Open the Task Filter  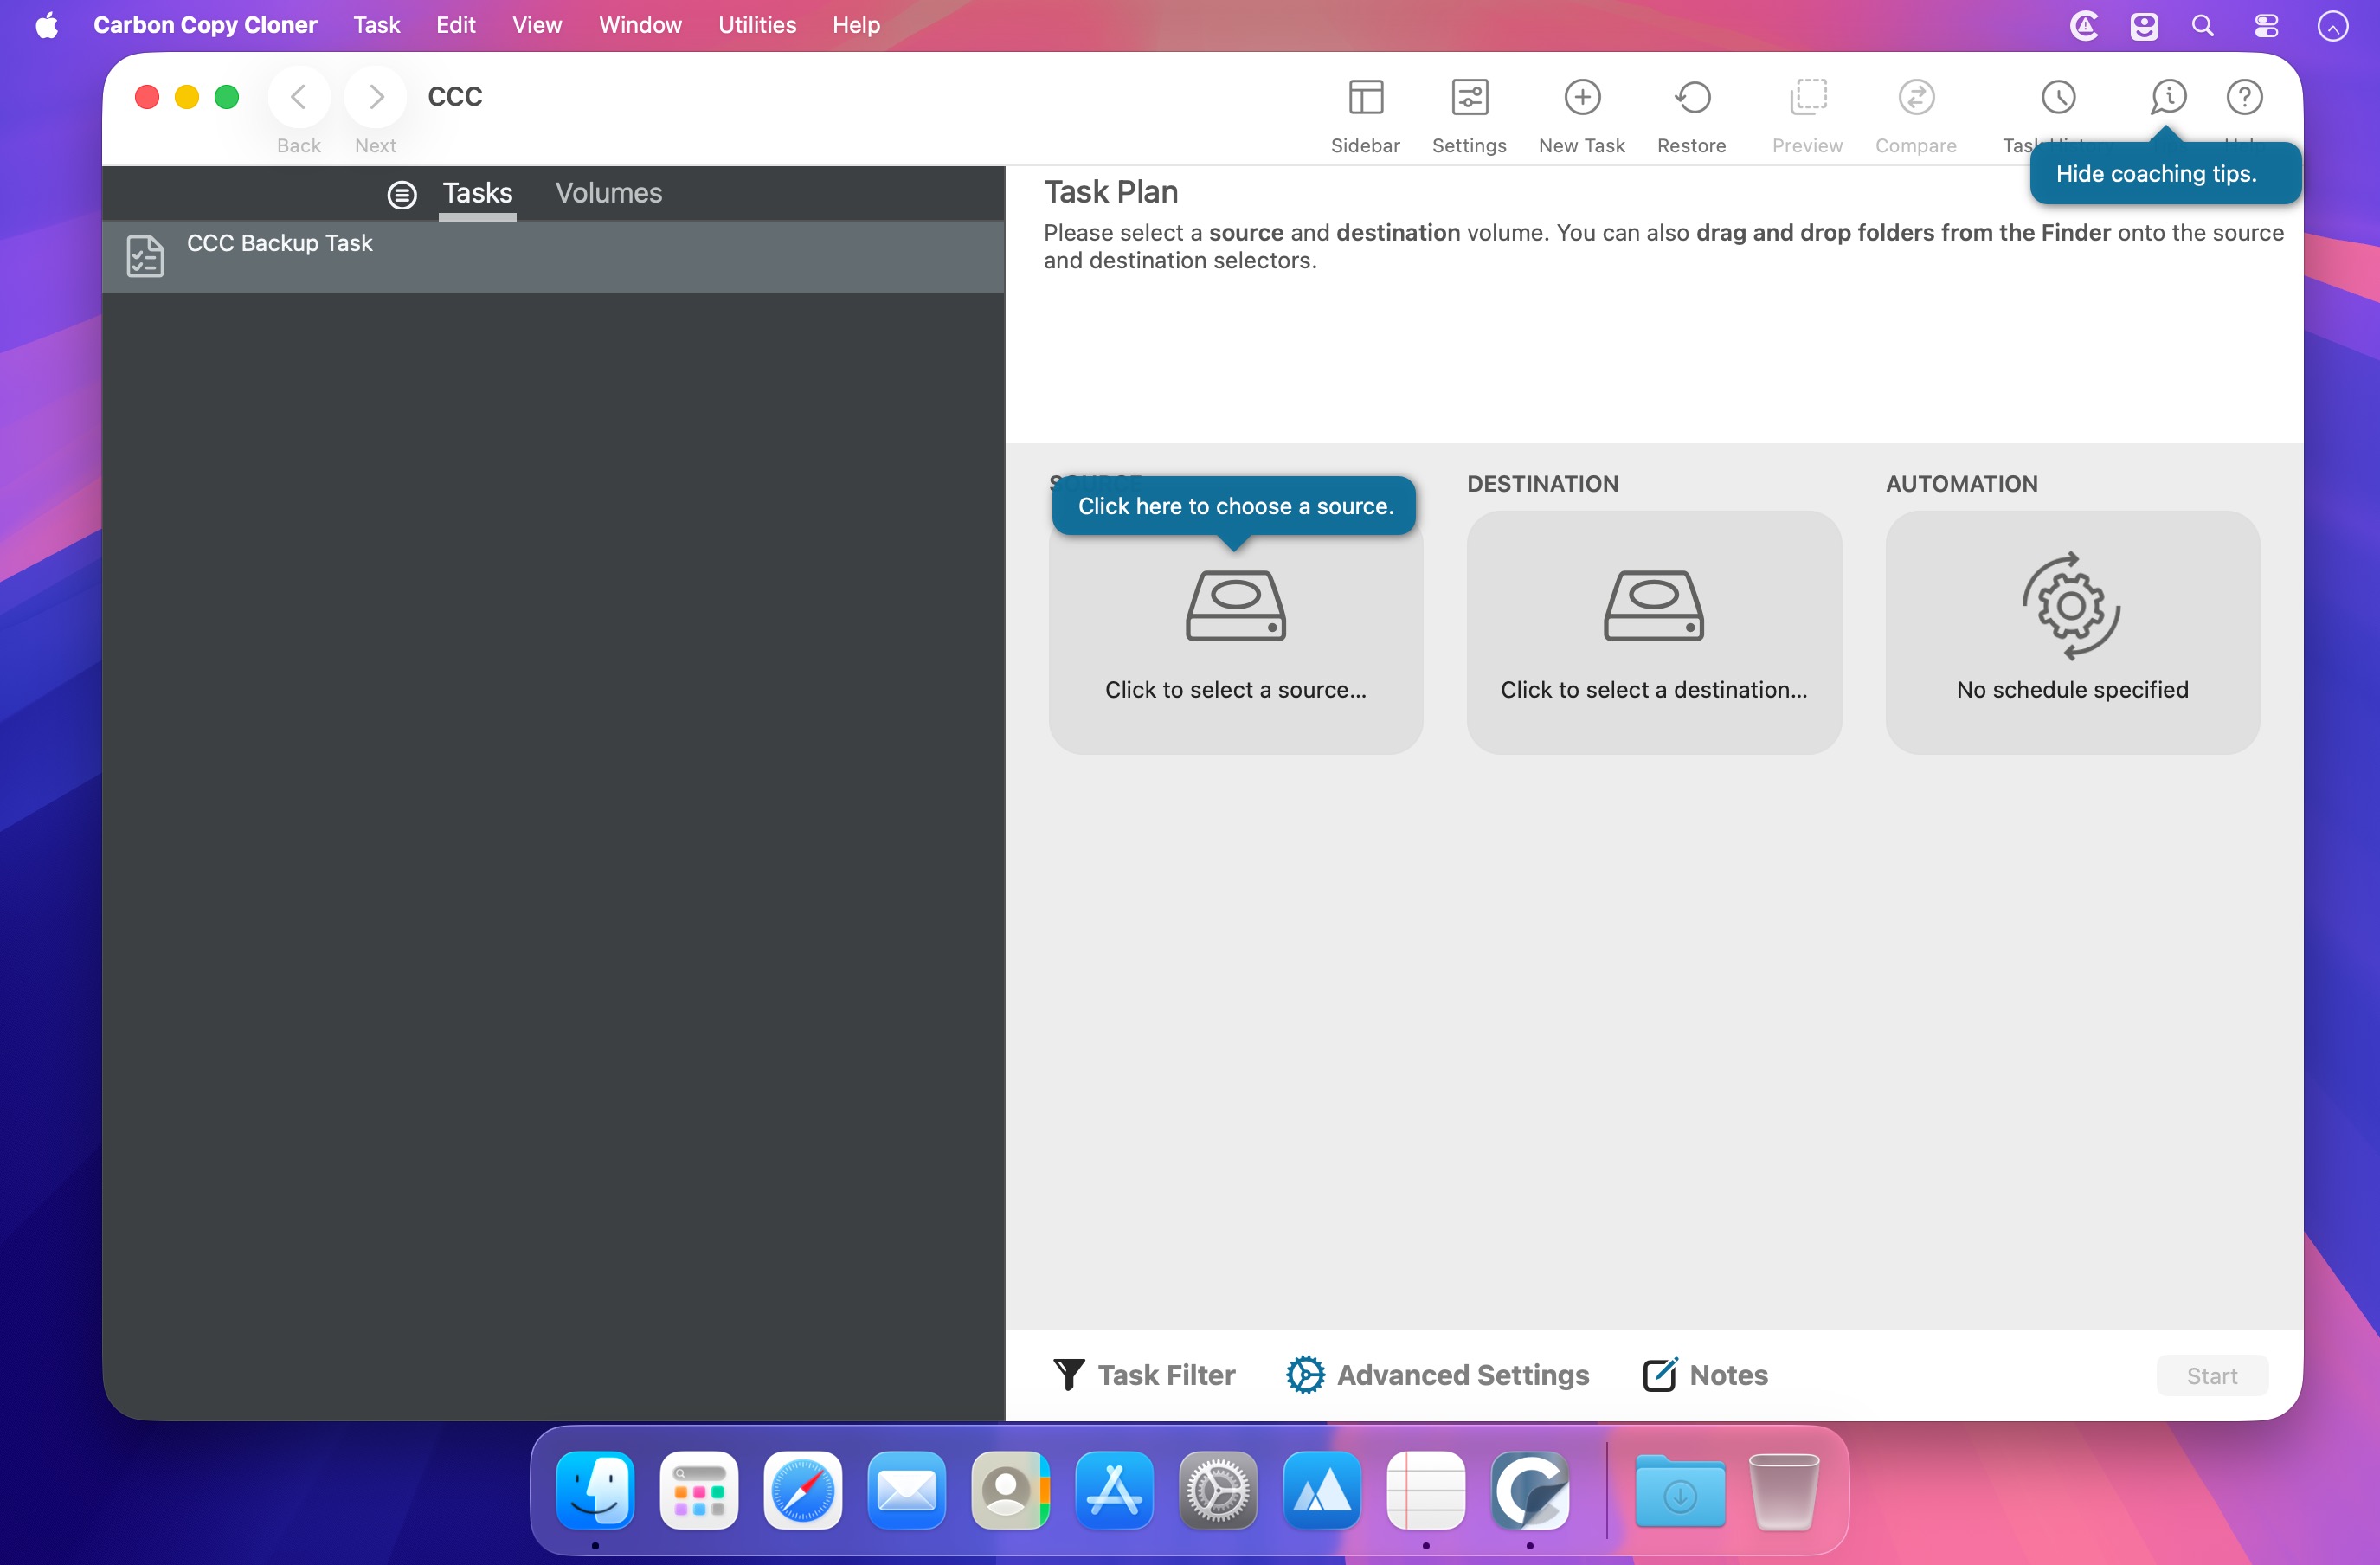[x=1145, y=1375]
